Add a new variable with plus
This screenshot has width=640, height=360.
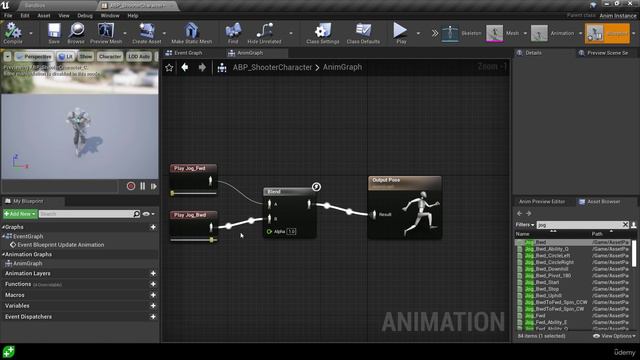[153, 306]
